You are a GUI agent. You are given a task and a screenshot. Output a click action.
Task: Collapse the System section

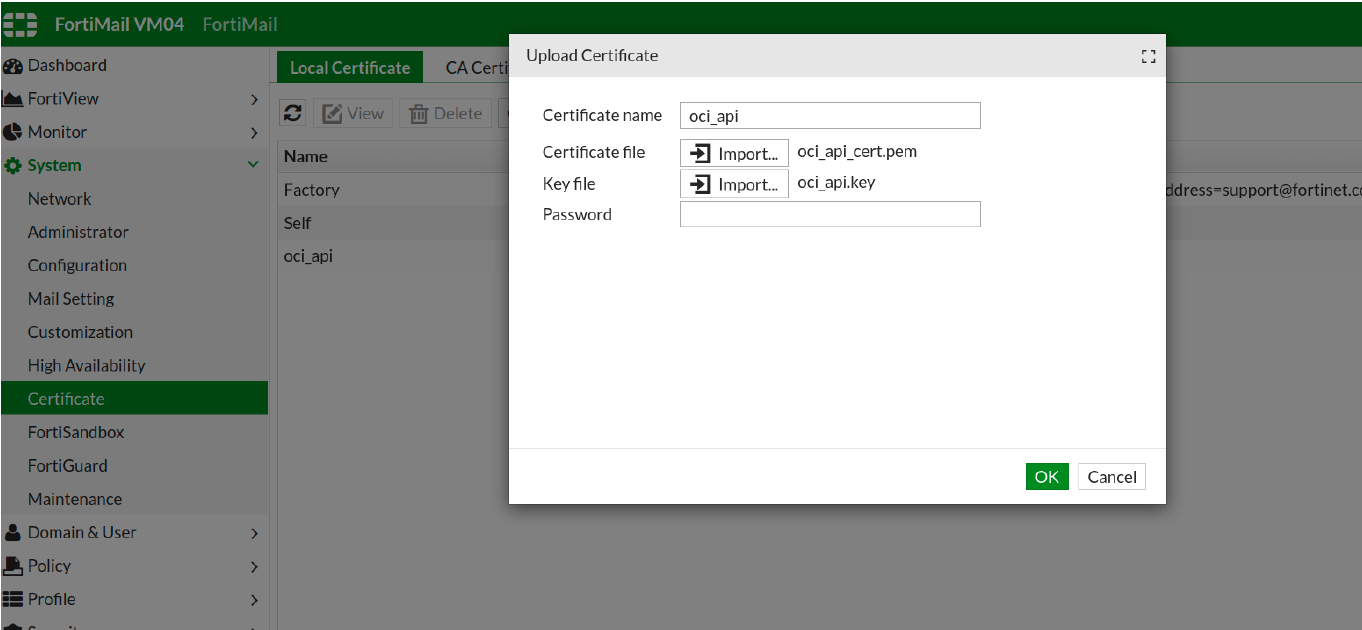pos(253,165)
